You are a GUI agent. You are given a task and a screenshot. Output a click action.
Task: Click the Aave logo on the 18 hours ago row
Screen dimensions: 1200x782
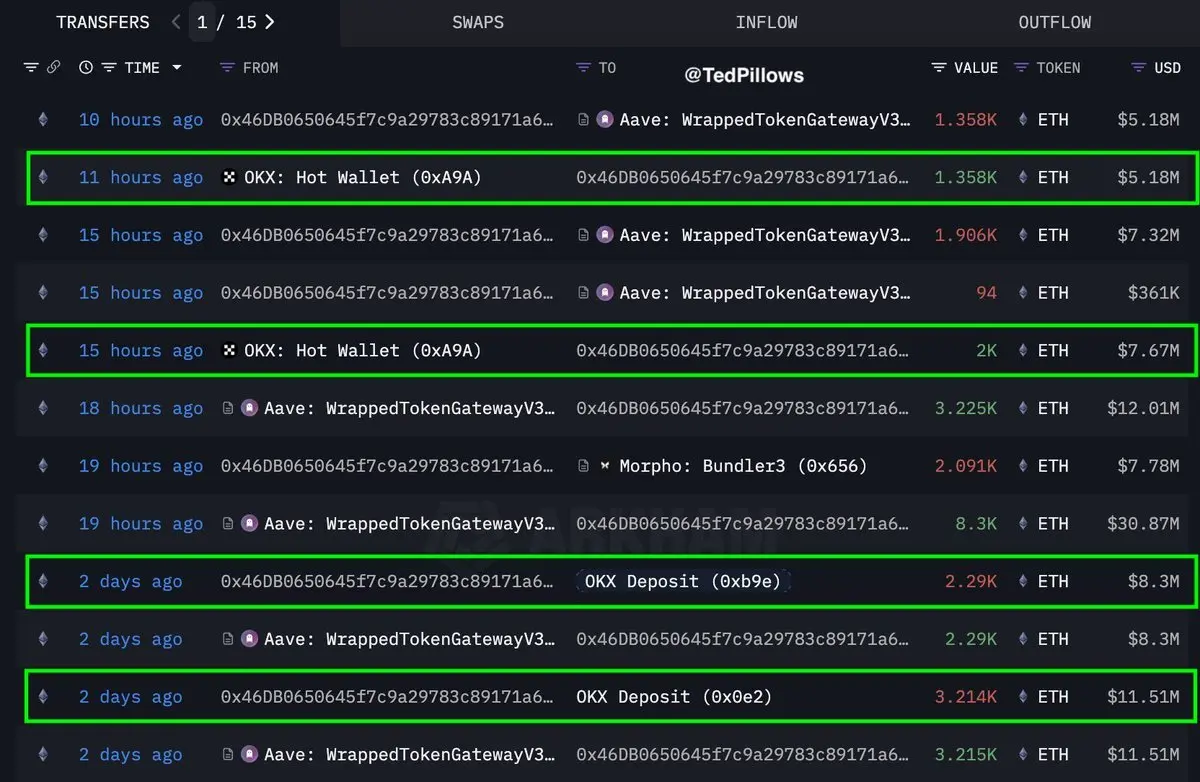coord(249,409)
